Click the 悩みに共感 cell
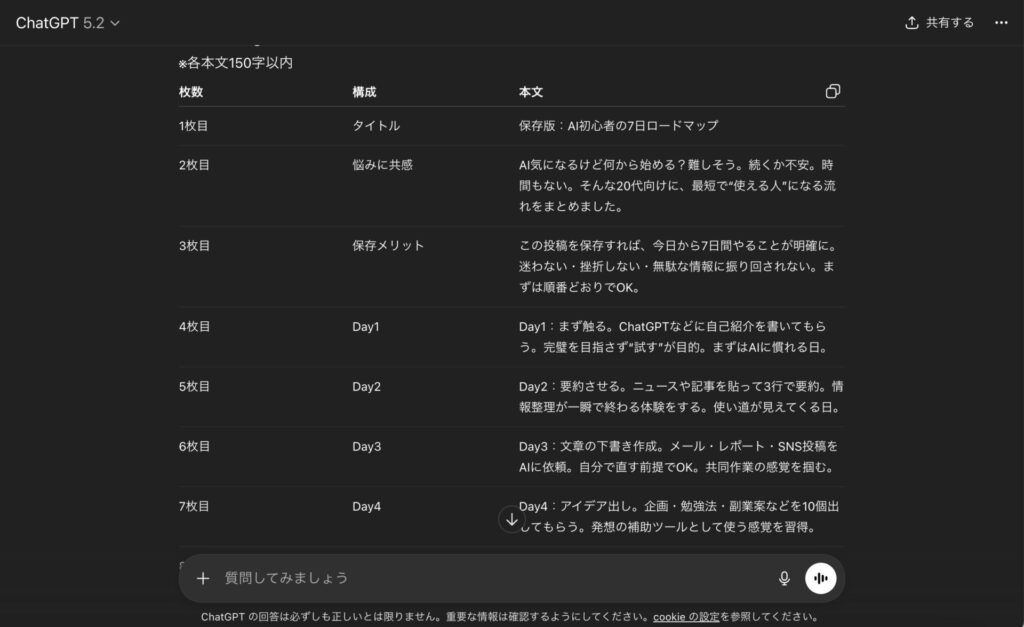Screen dimensions: 1024x627 (x=382, y=165)
